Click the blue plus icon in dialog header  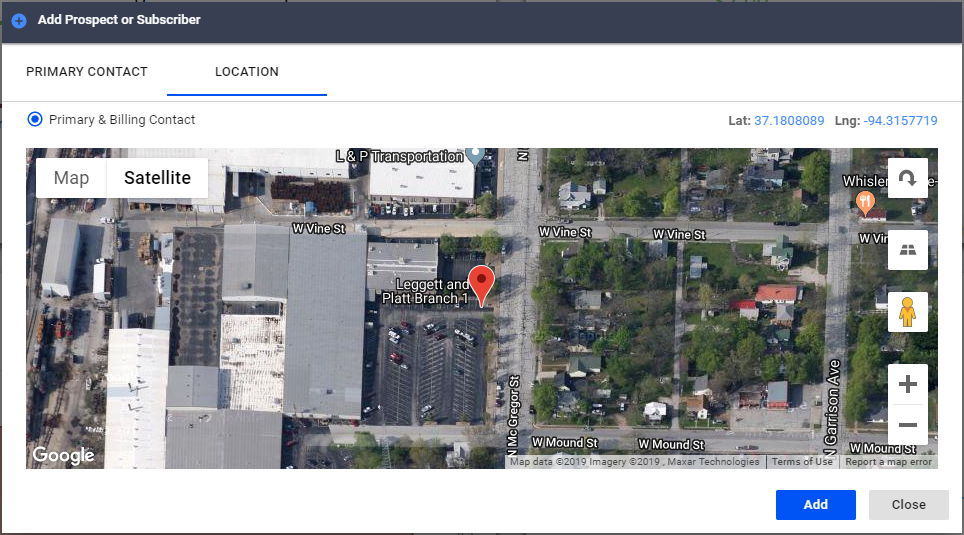pyautogui.click(x=19, y=21)
